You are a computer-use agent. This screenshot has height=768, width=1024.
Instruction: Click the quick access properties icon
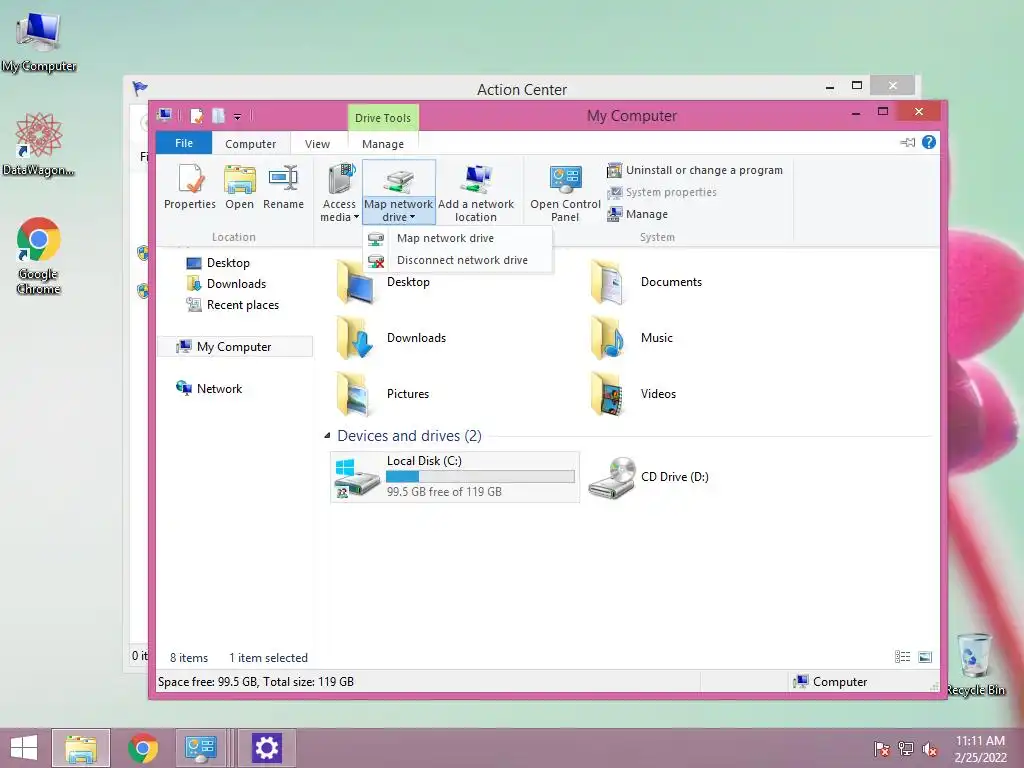click(196, 116)
